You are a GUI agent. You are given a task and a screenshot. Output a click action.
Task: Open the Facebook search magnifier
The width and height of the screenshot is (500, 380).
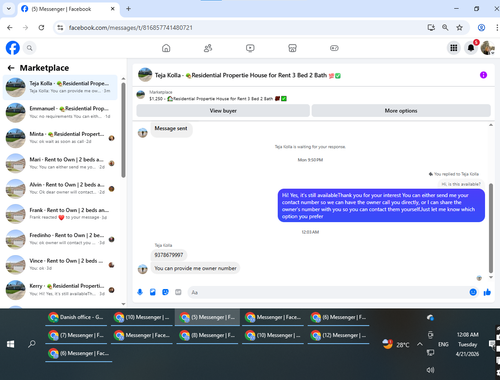[x=30, y=48]
